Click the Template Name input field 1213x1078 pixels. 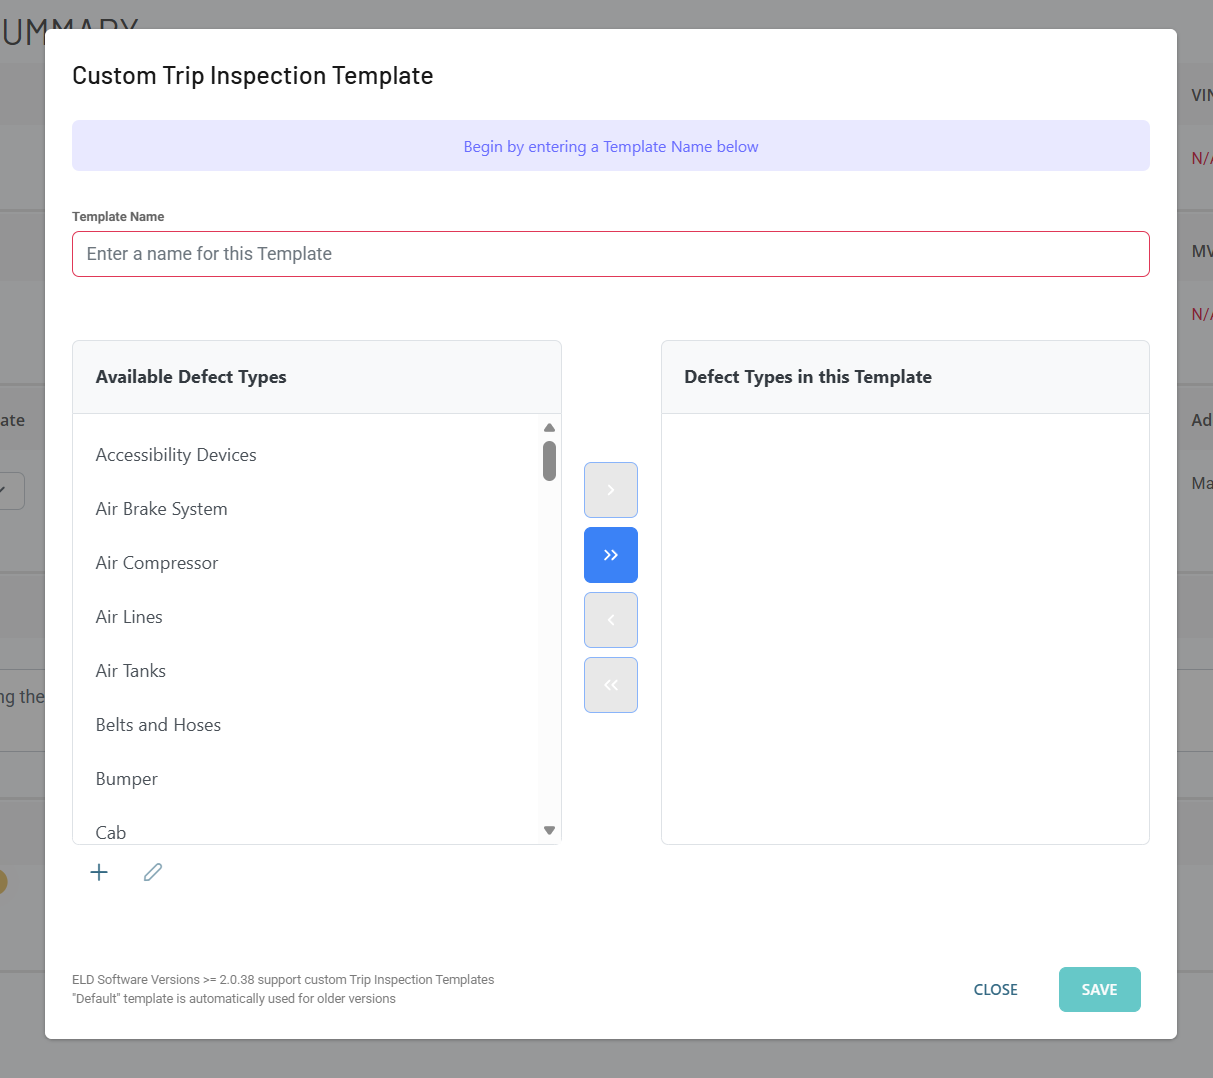610,254
